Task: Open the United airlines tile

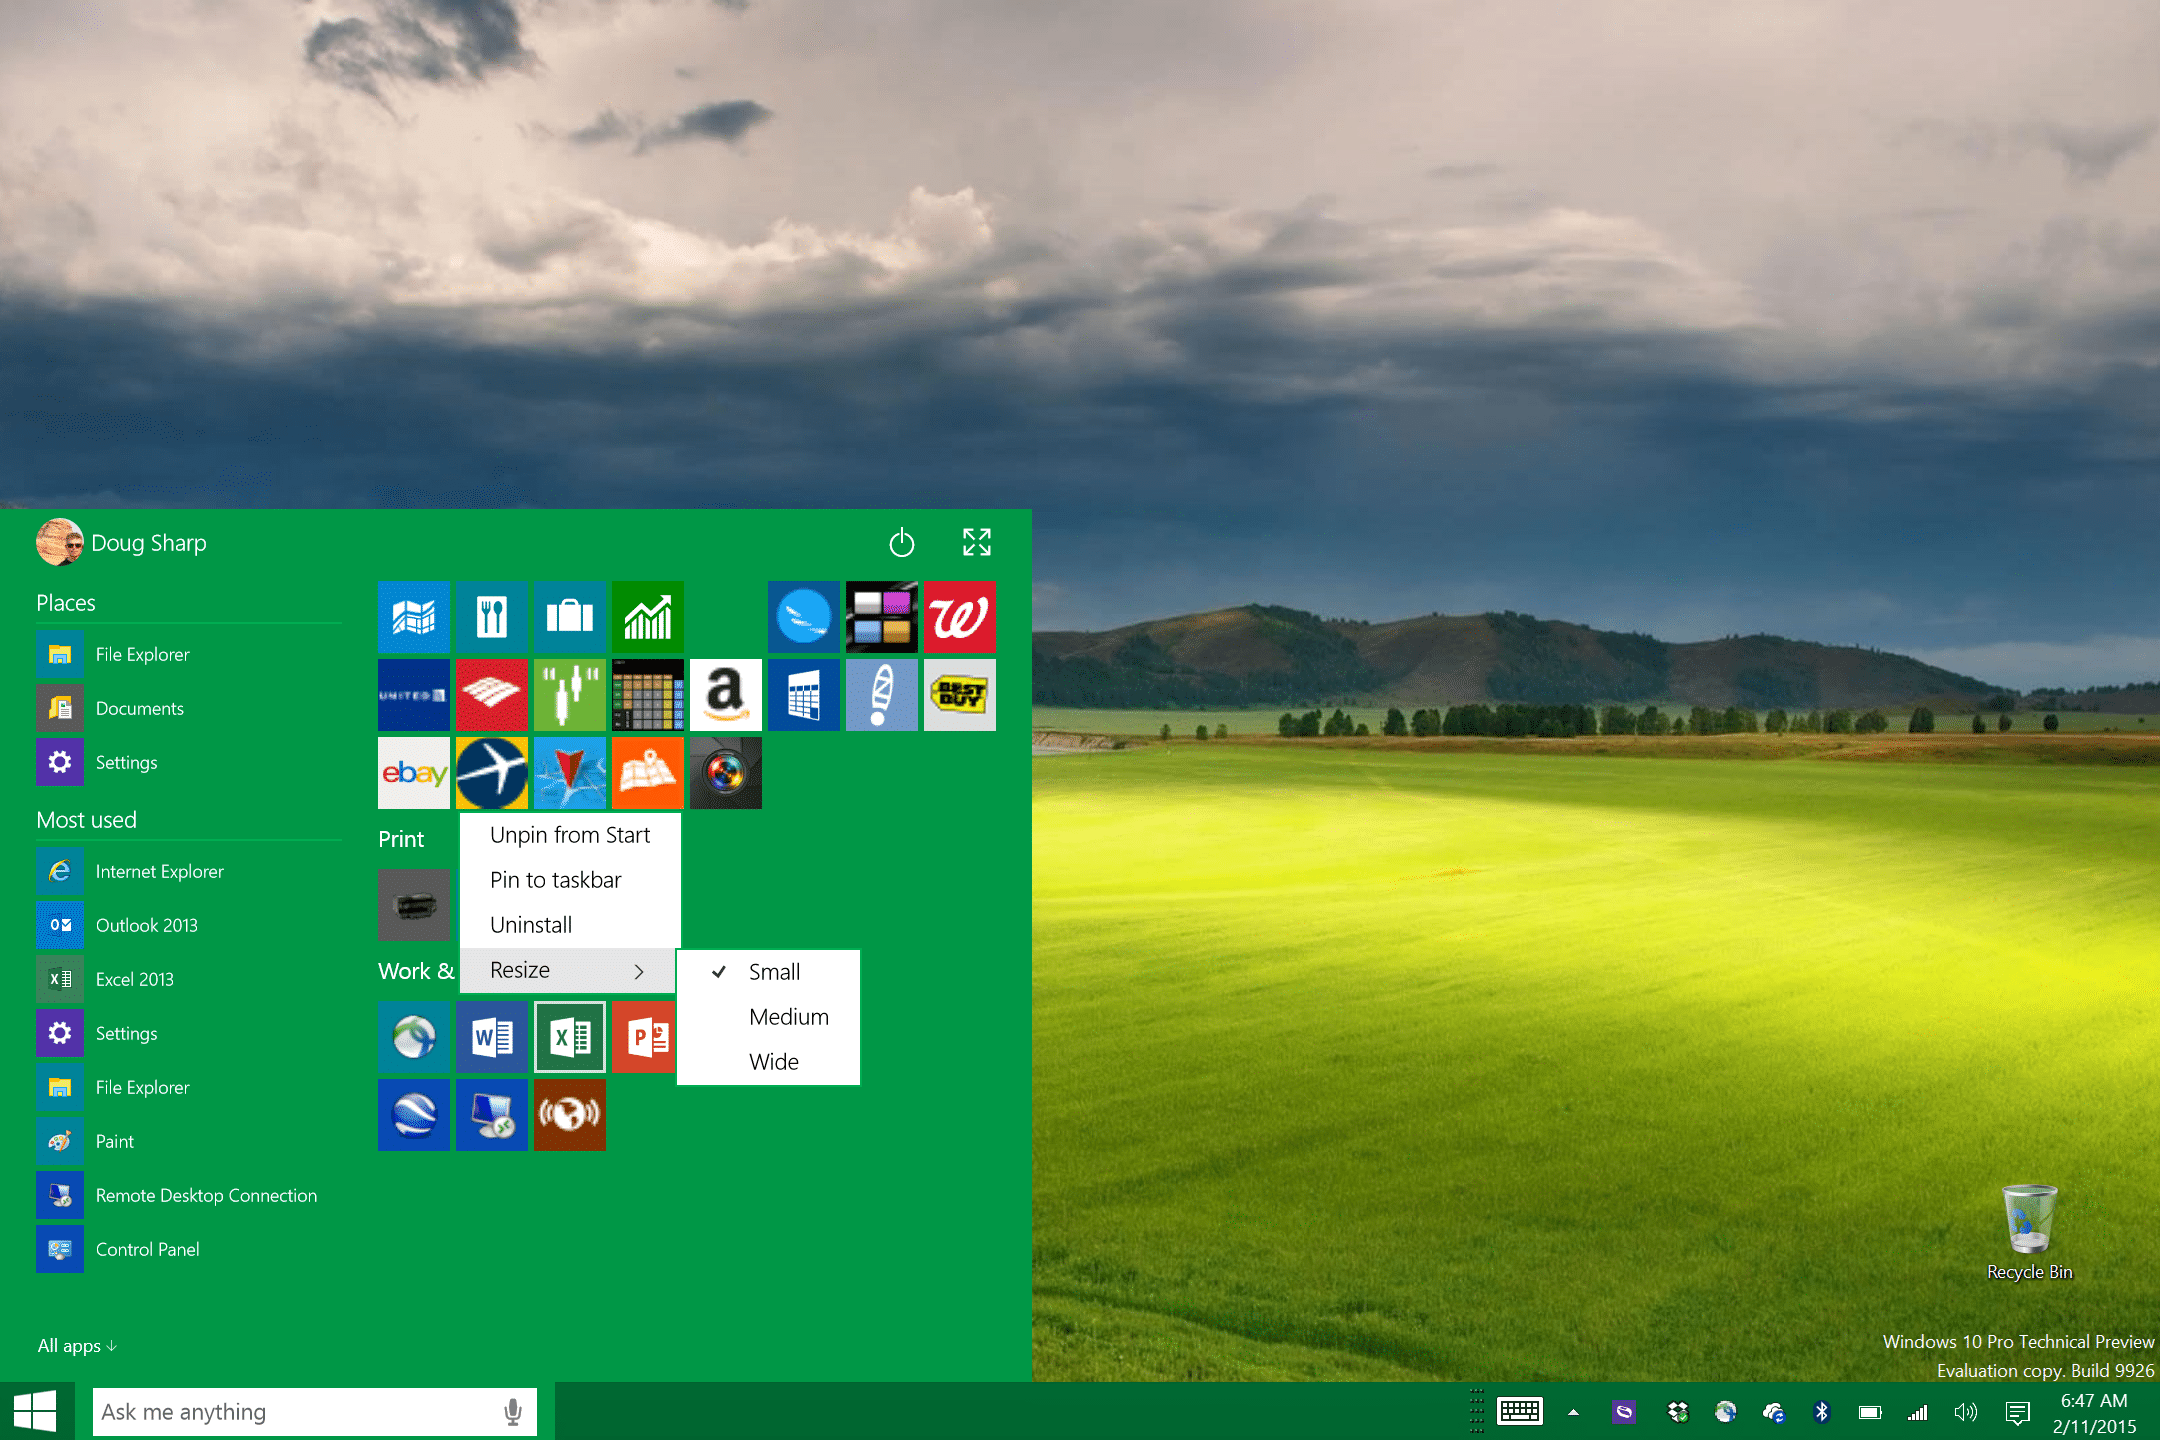Action: [x=414, y=695]
